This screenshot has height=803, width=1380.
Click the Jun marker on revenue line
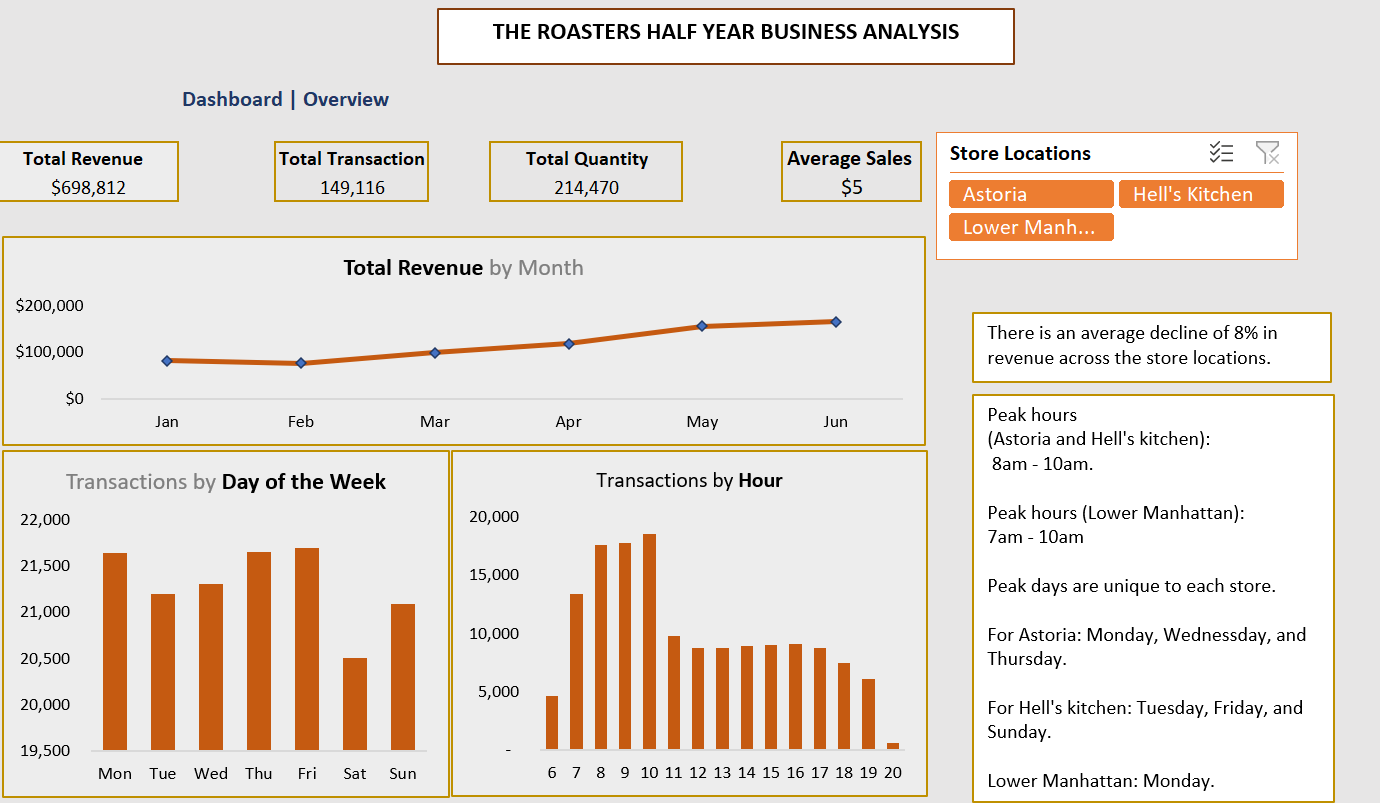tap(835, 322)
